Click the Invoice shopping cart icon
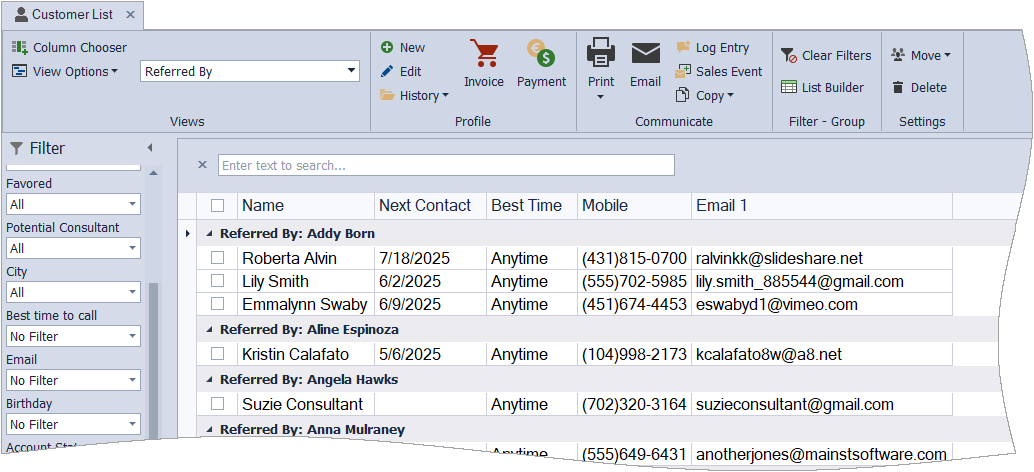 (483, 55)
